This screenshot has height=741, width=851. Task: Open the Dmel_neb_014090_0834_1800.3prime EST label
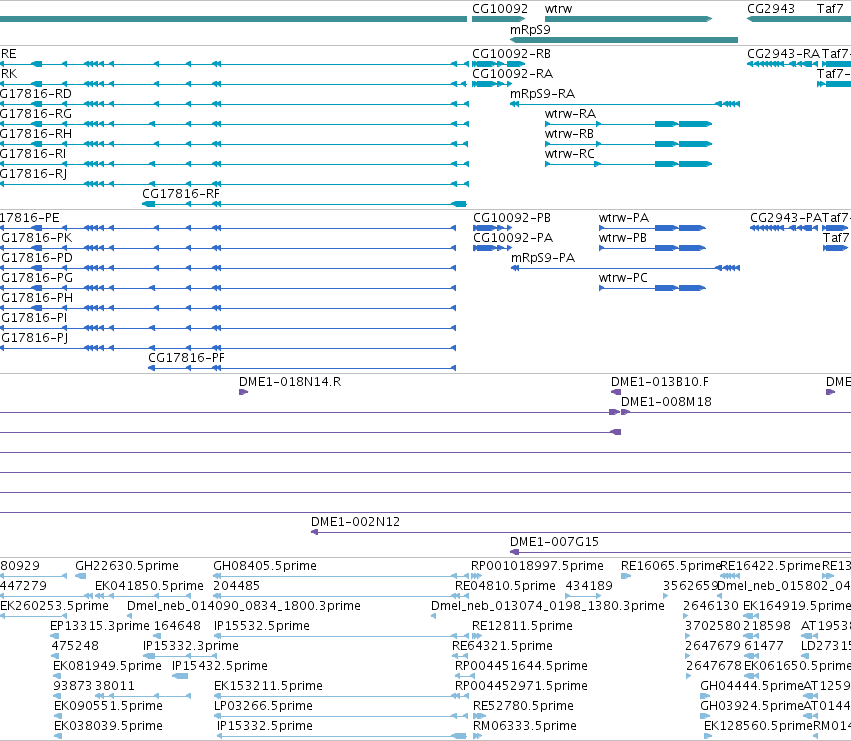pos(244,606)
